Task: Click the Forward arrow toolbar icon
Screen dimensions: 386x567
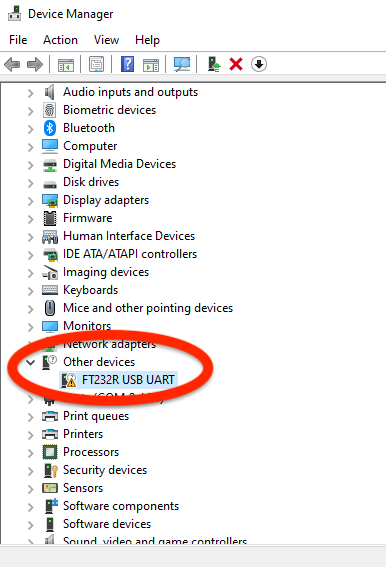Action: pos(35,65)
